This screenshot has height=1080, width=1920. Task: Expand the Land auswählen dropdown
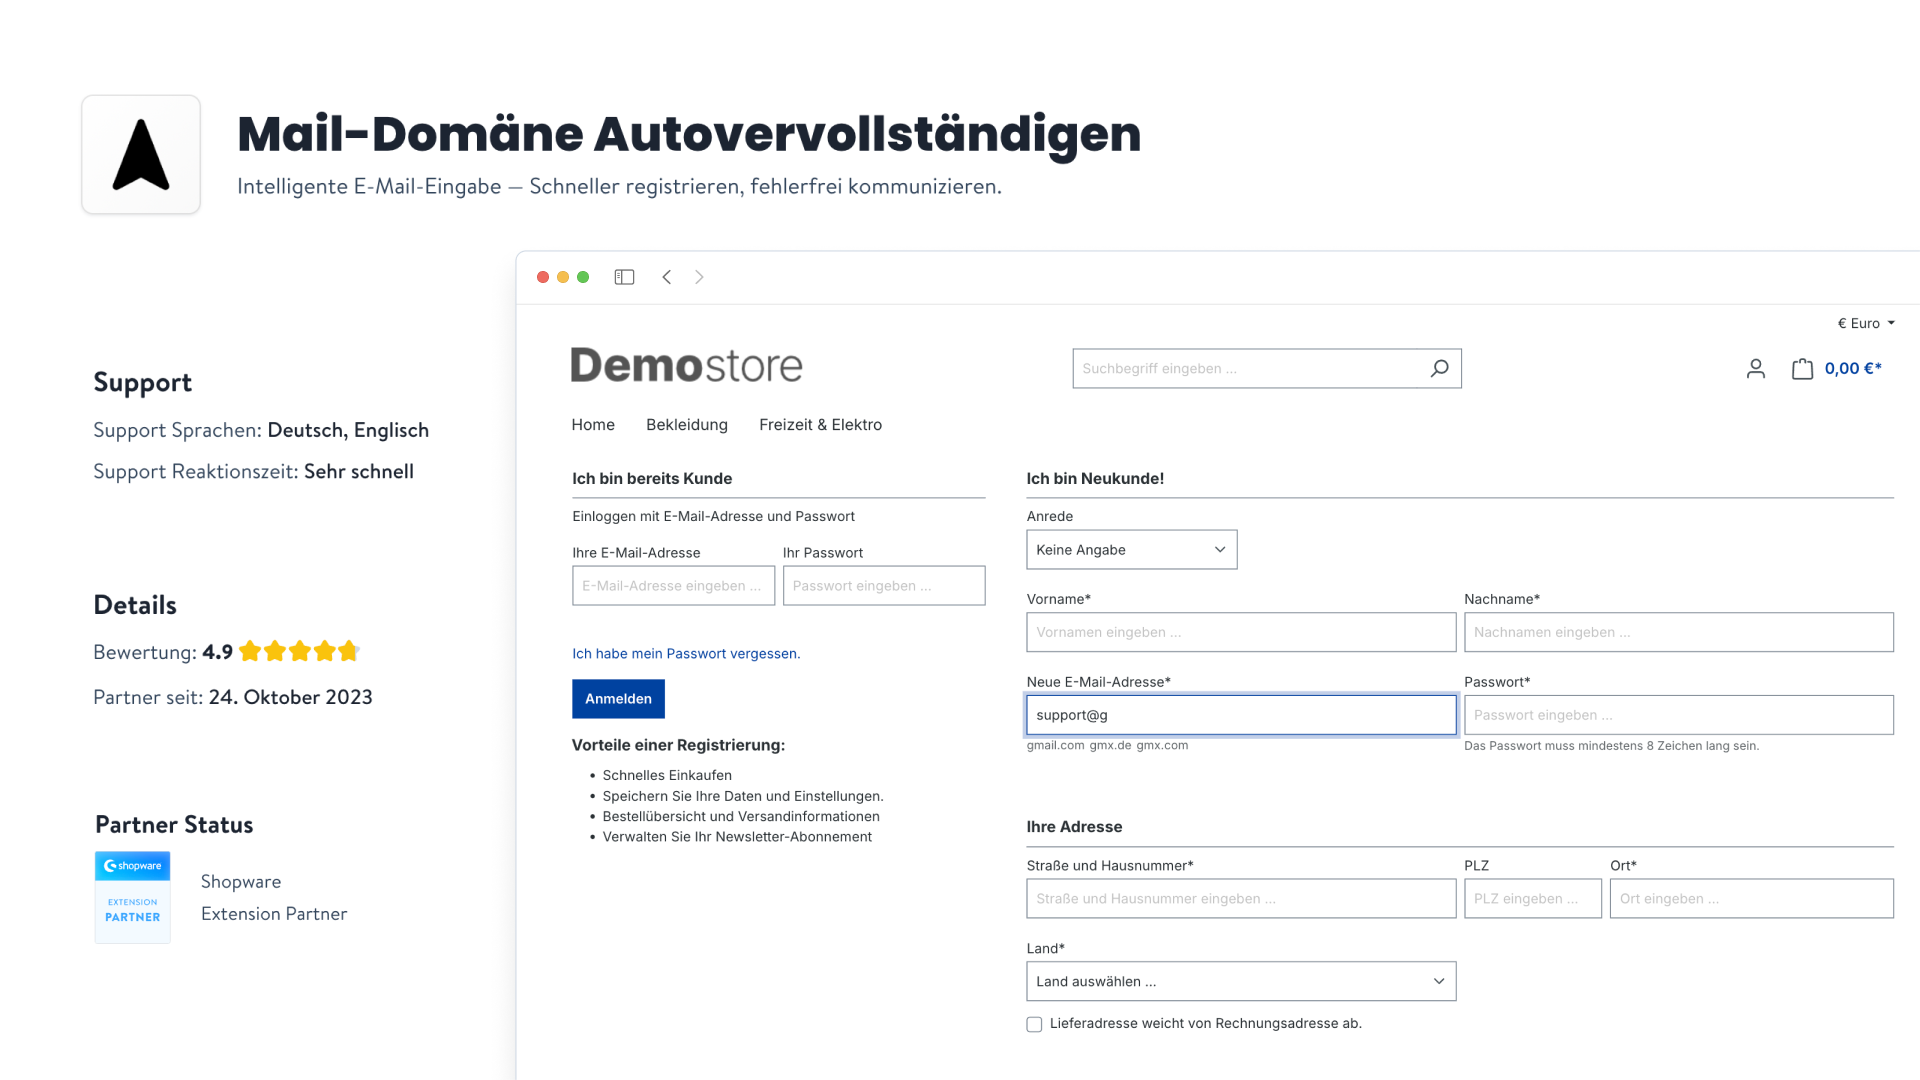pos(1240,981)
